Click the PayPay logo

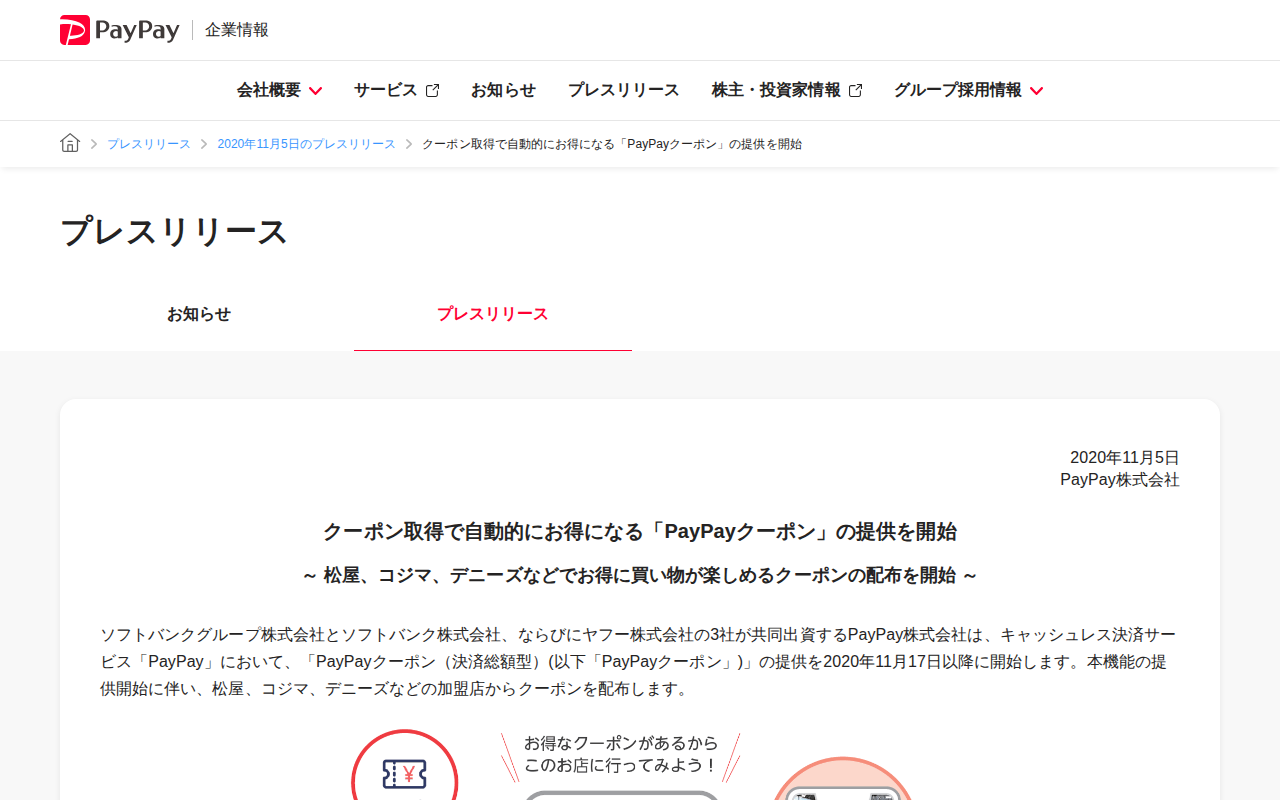tap(119, 30)
